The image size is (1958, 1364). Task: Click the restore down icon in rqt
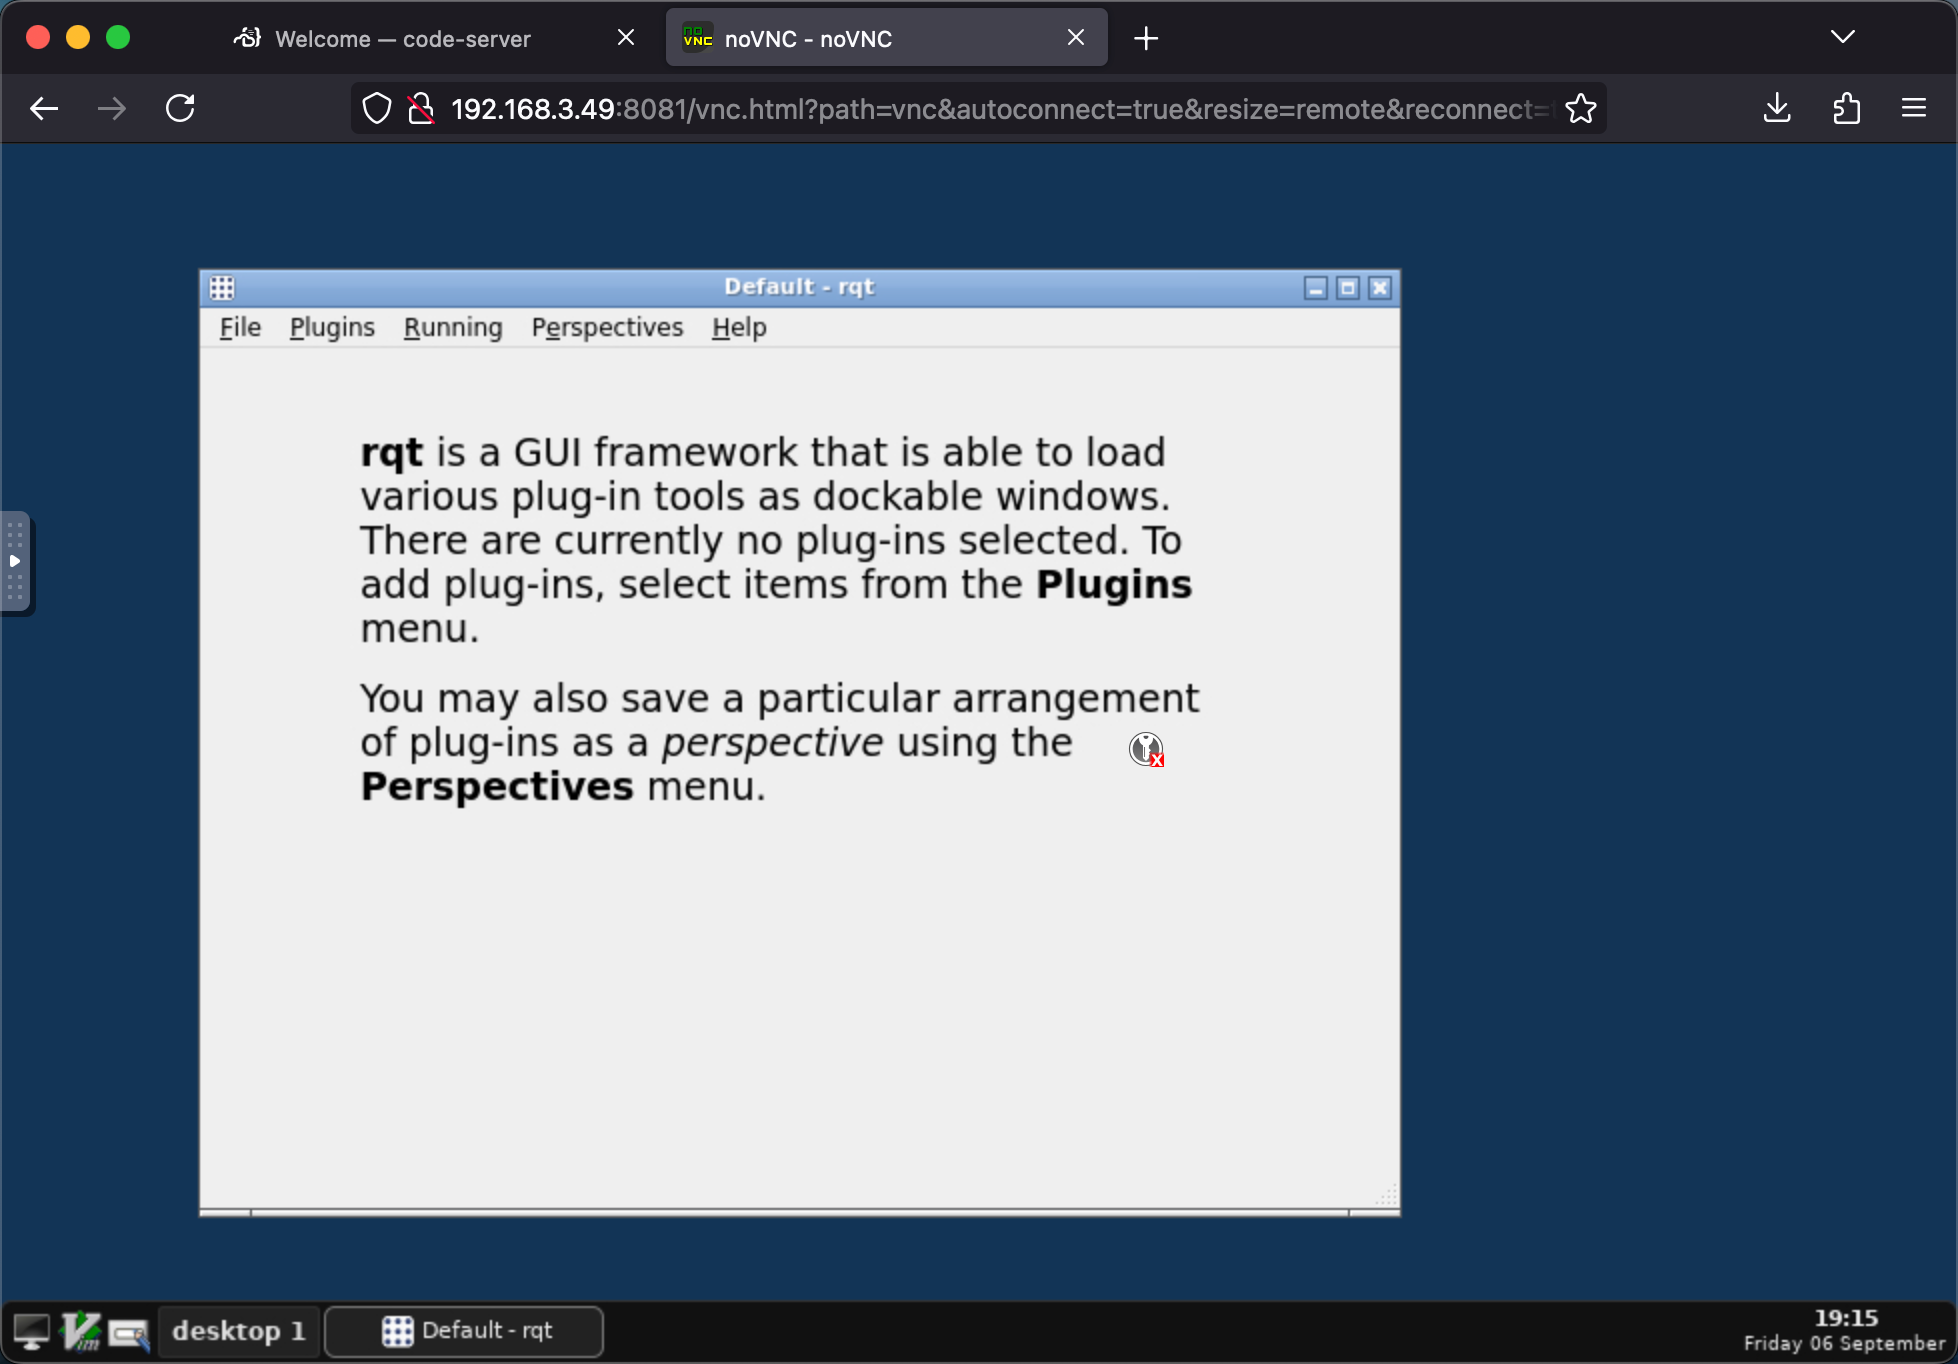tap(1346, 286)
